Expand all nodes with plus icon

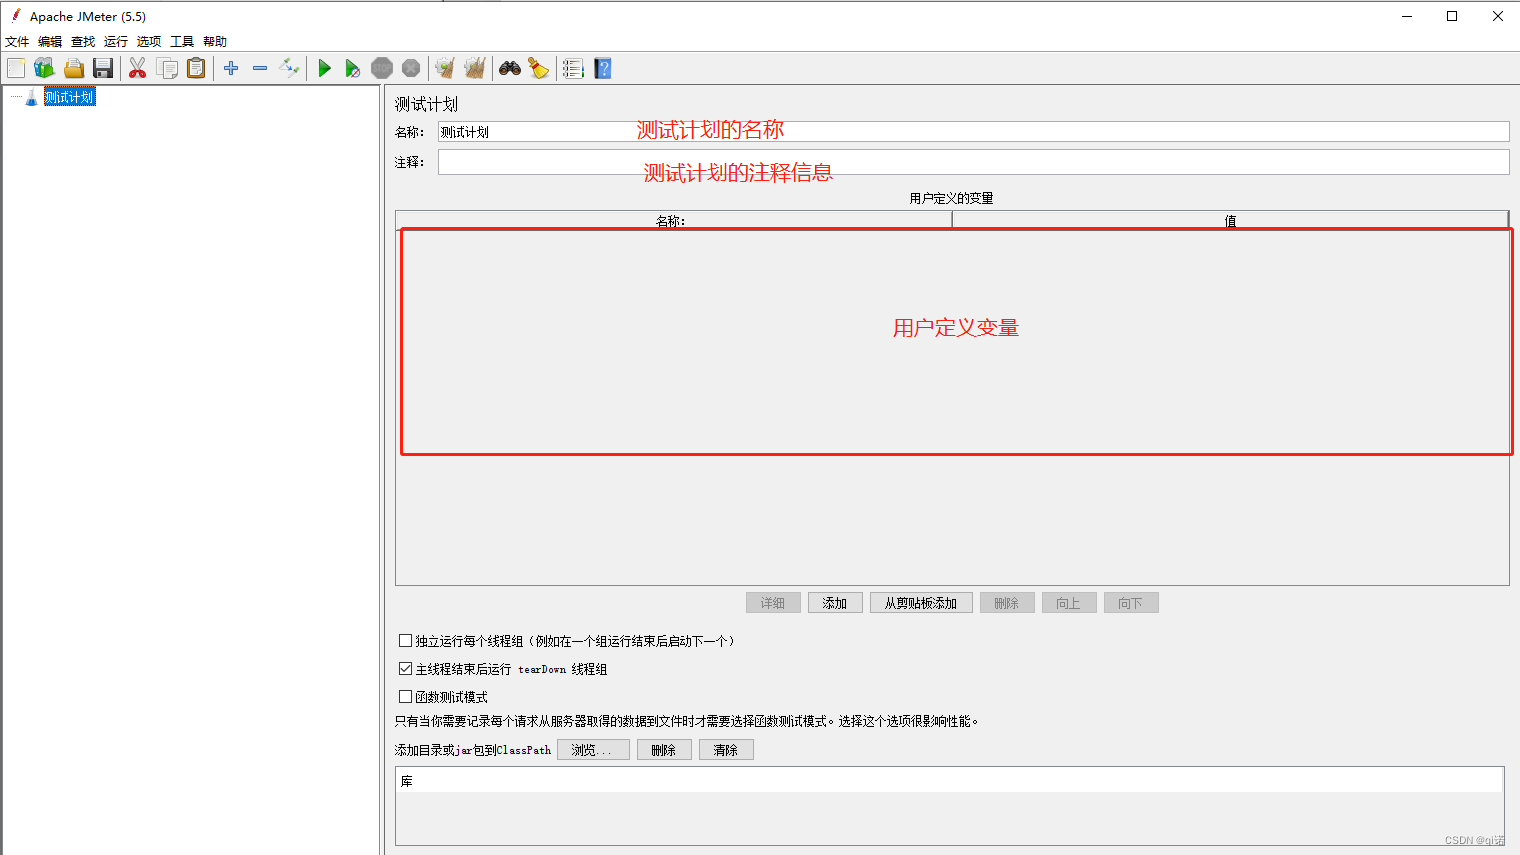(x=231, y=68)
